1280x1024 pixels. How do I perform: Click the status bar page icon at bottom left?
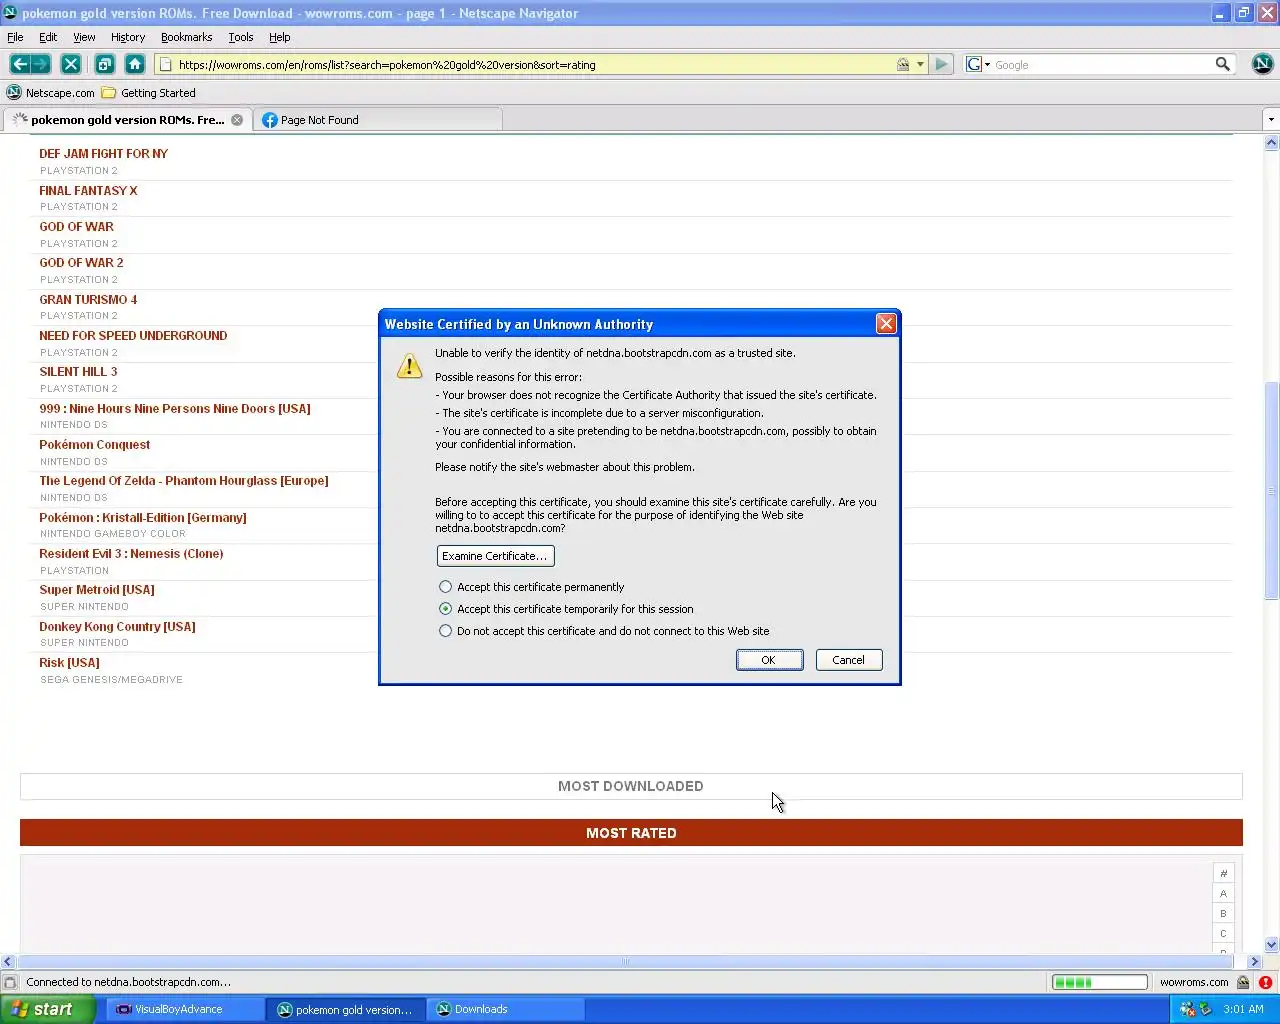(x=10, y=982)
